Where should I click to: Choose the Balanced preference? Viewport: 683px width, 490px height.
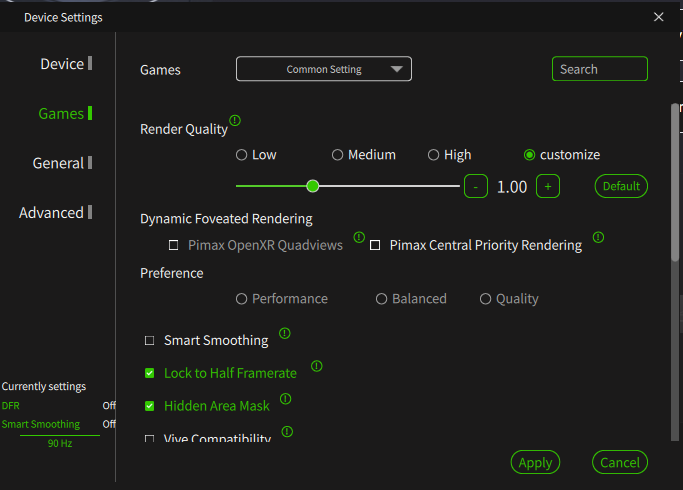[x=381, y=299]
